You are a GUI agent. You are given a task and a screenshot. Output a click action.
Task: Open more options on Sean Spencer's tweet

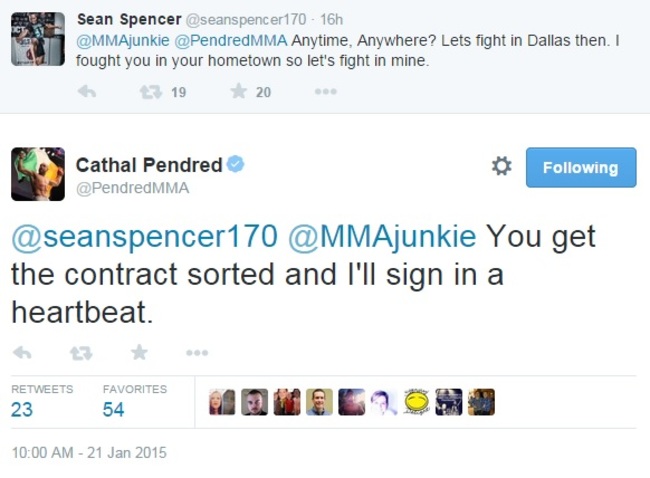(x=325, y=92)
